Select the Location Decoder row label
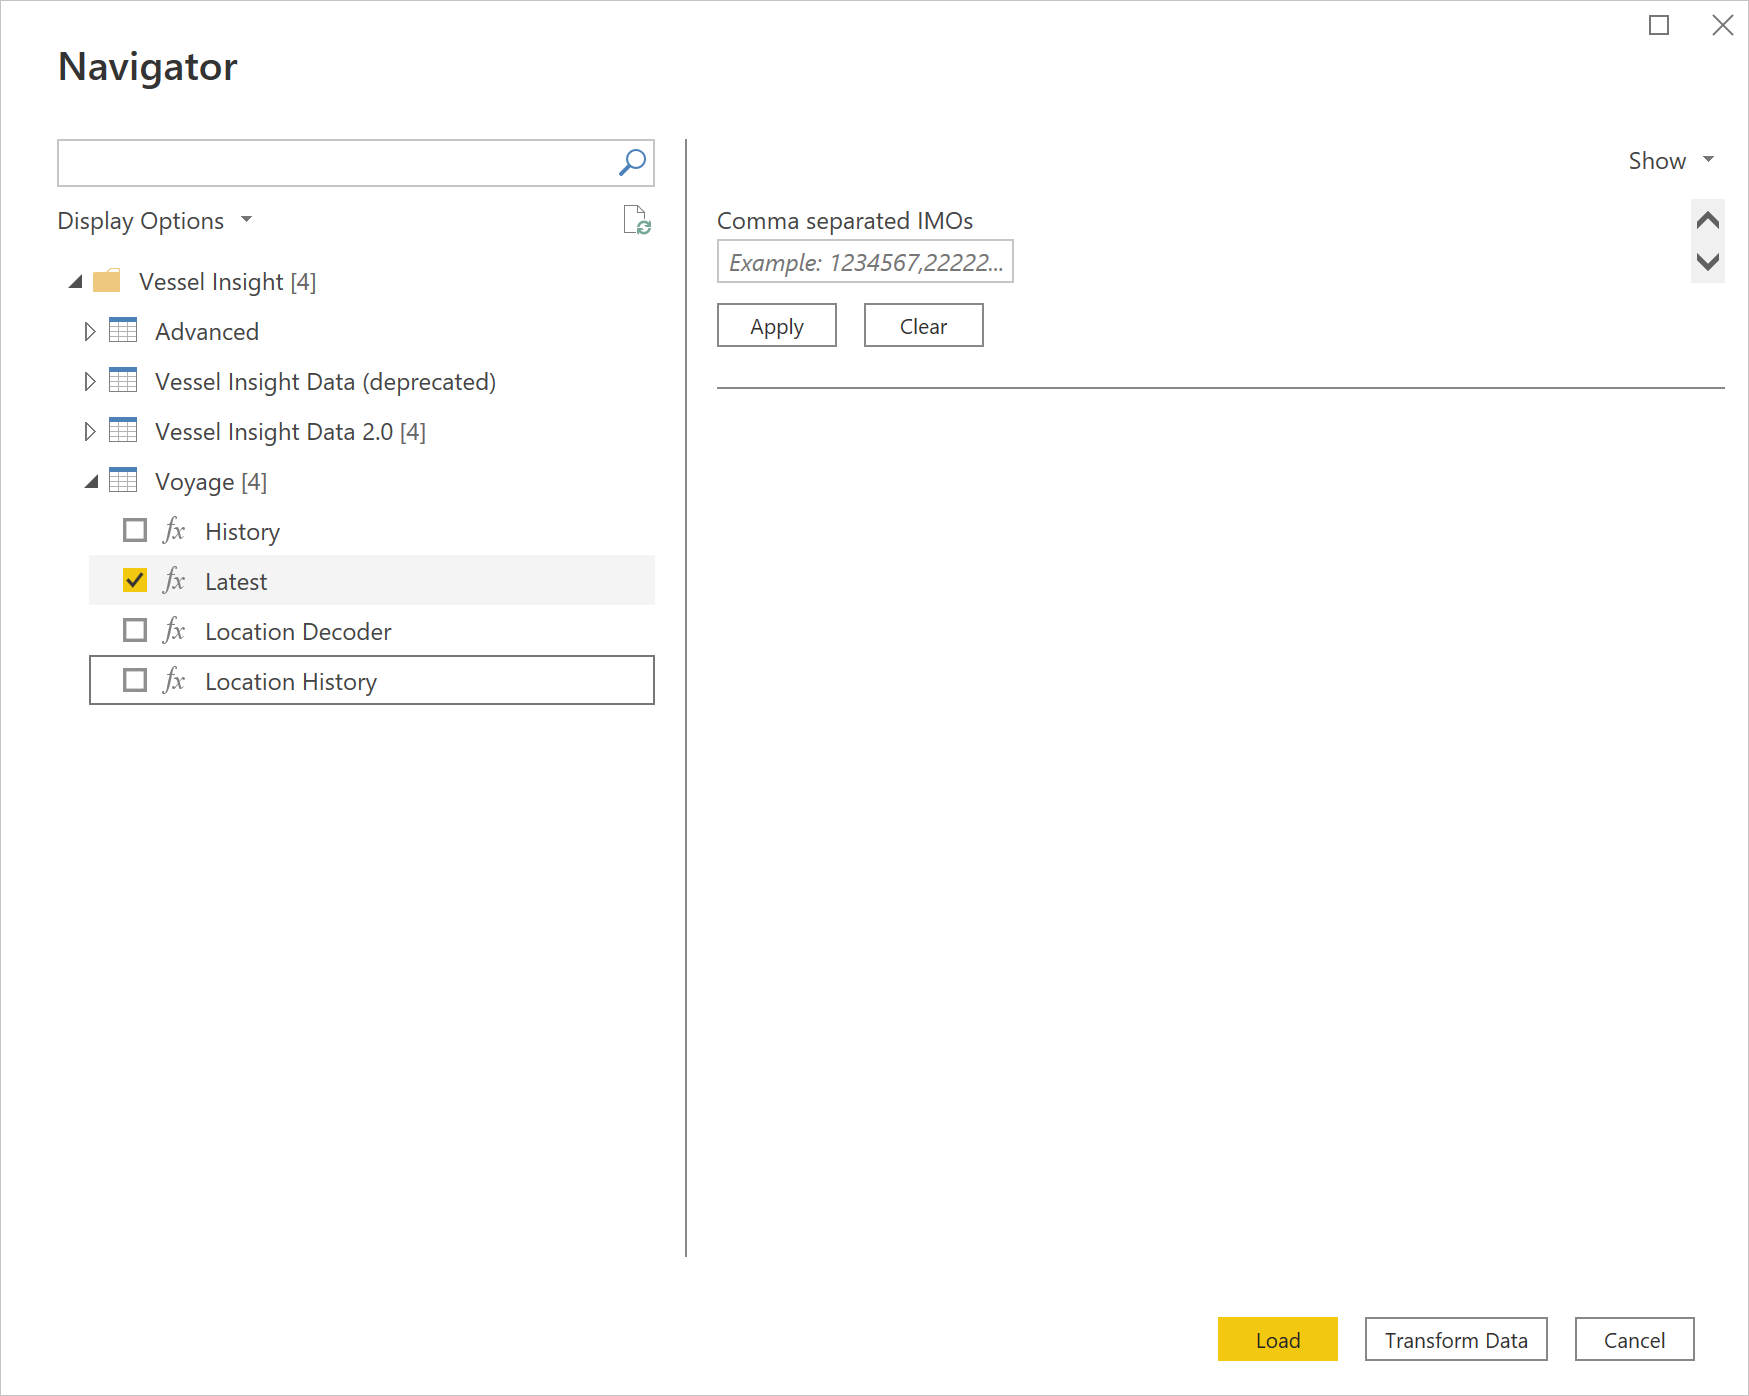1749x1396 pixels. coord(298,631)
